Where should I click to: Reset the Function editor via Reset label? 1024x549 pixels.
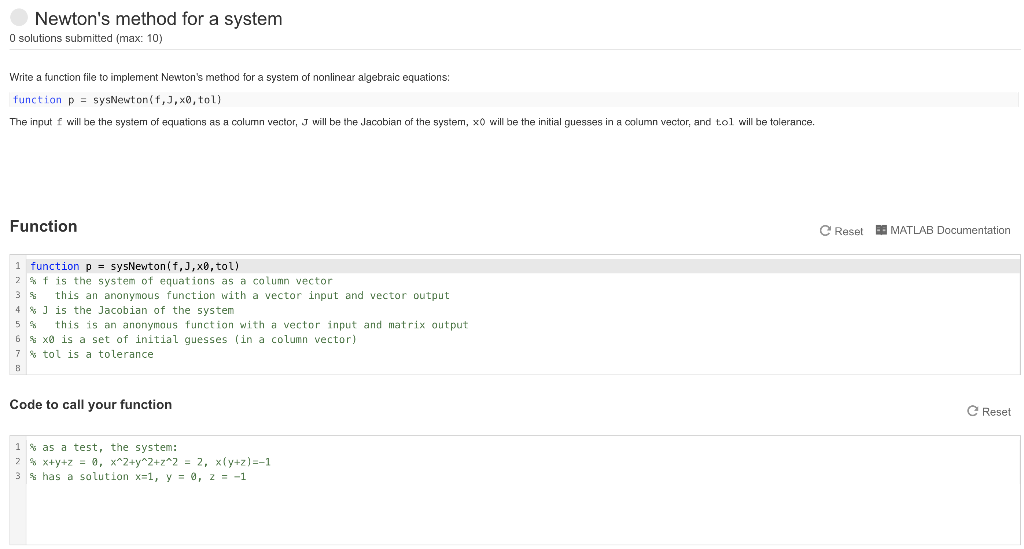pos(848,231)
